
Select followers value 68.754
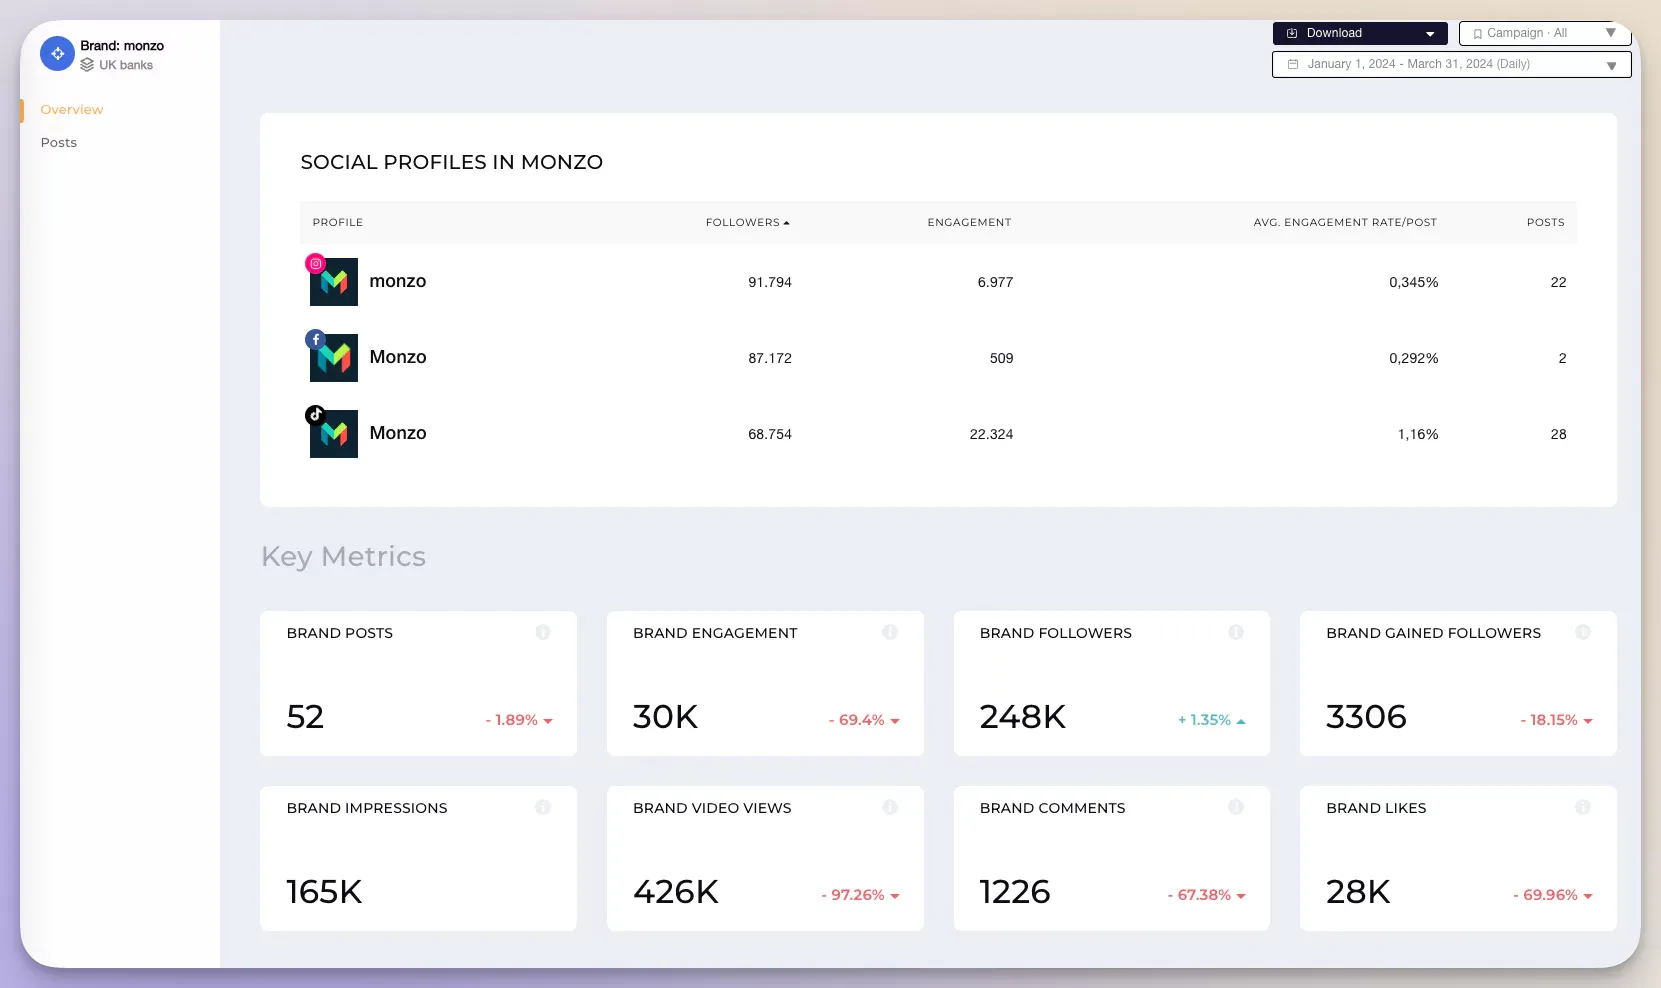pos(770,434)
